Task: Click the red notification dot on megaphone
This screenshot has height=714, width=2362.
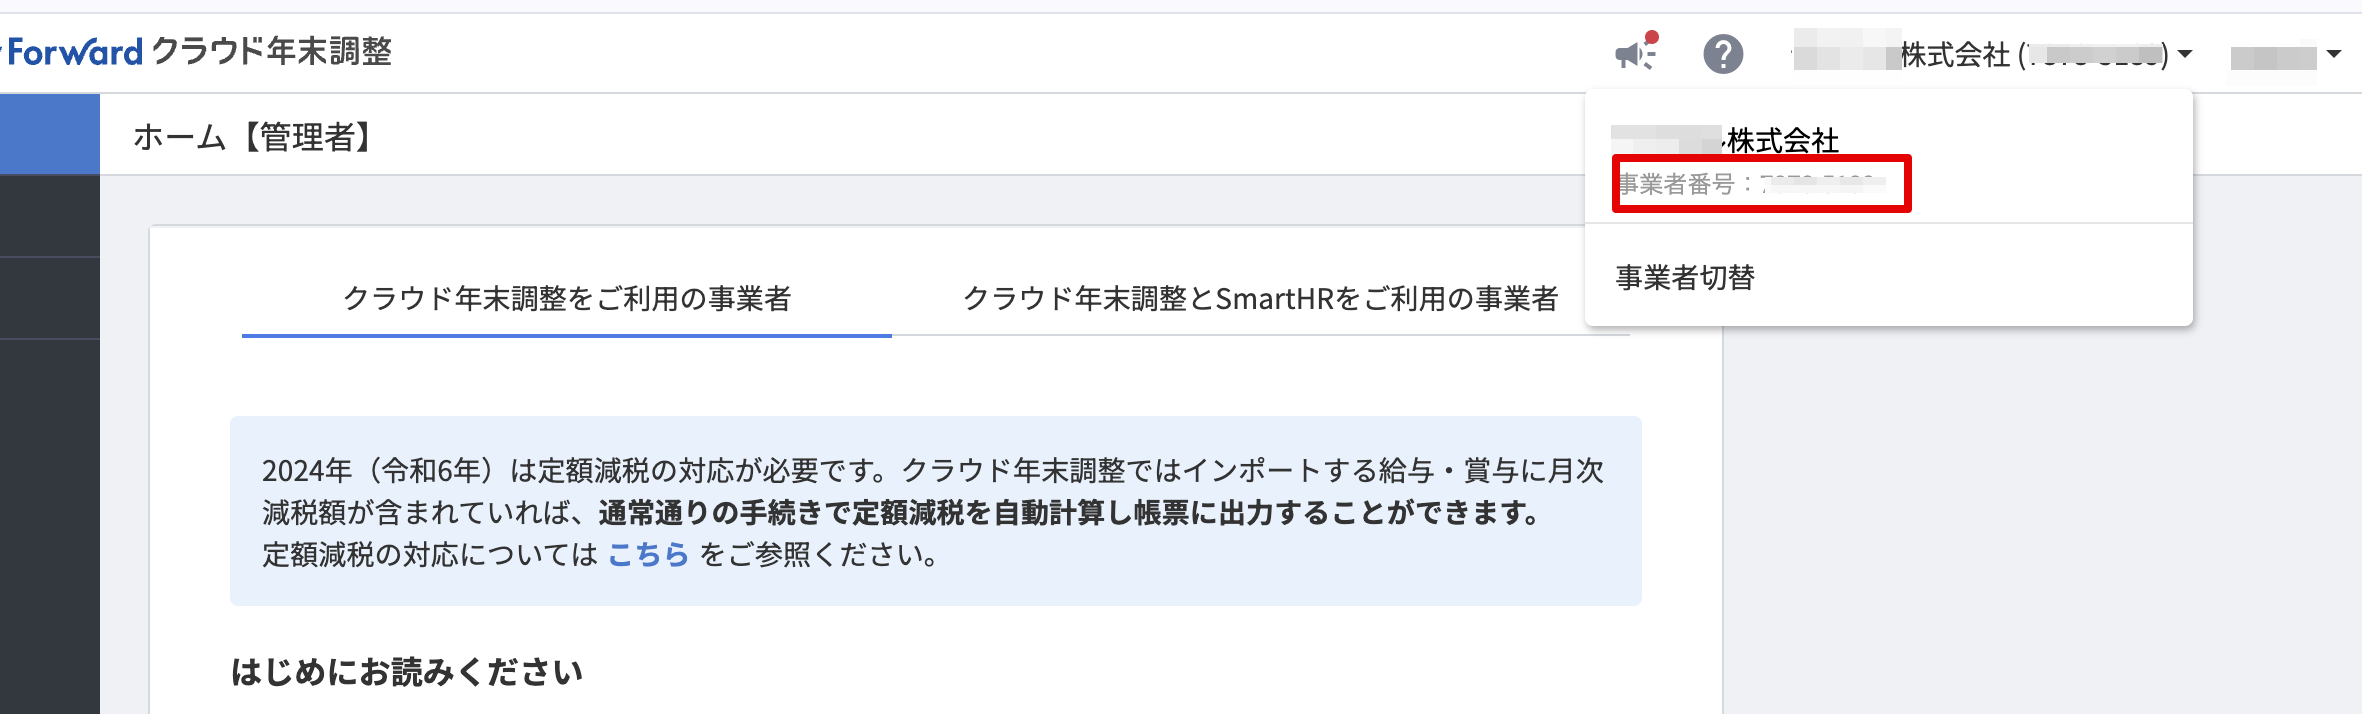Action: tap(1652, 38)
